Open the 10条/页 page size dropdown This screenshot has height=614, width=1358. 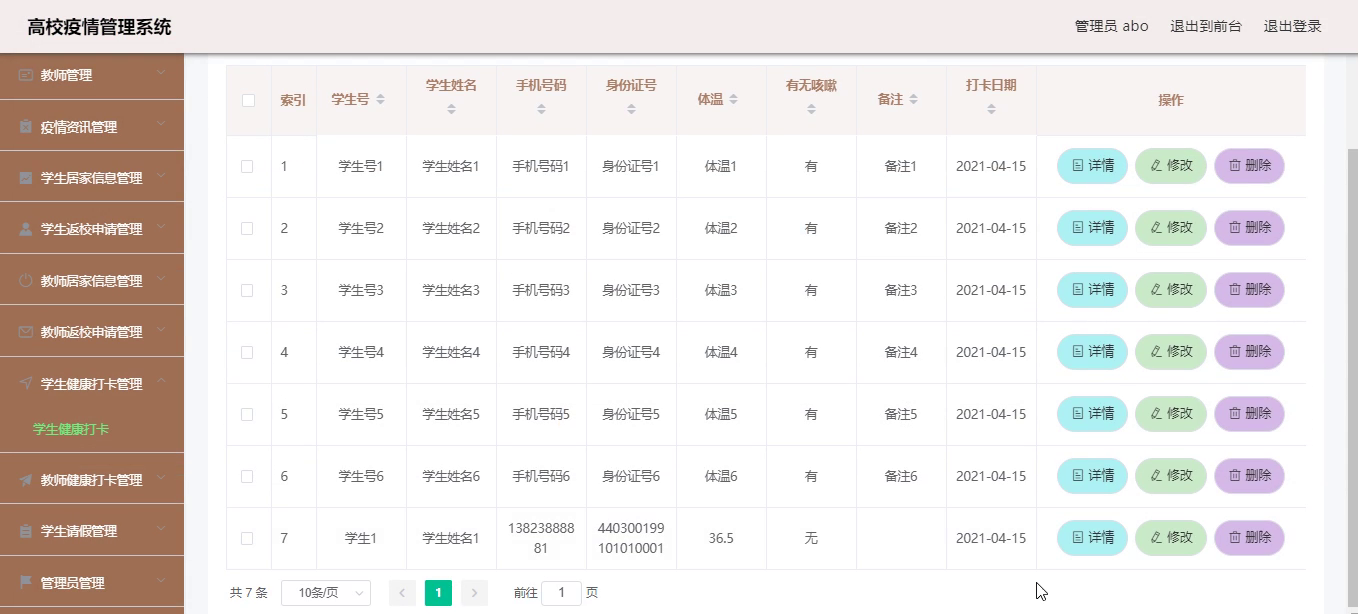click(x=326, y=593)
